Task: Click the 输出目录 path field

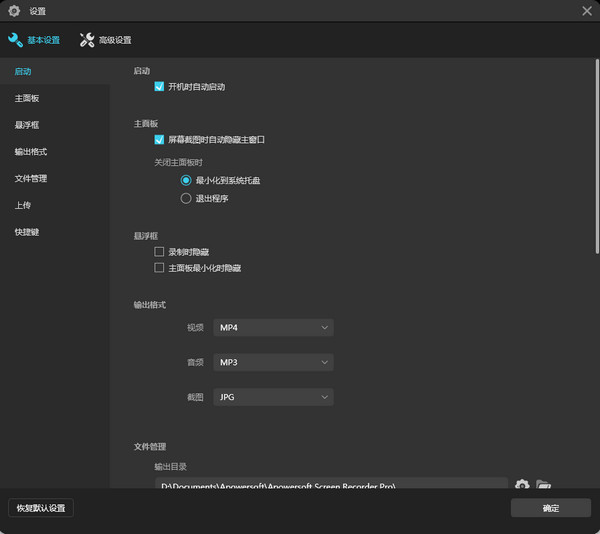Action: [330, 485]
